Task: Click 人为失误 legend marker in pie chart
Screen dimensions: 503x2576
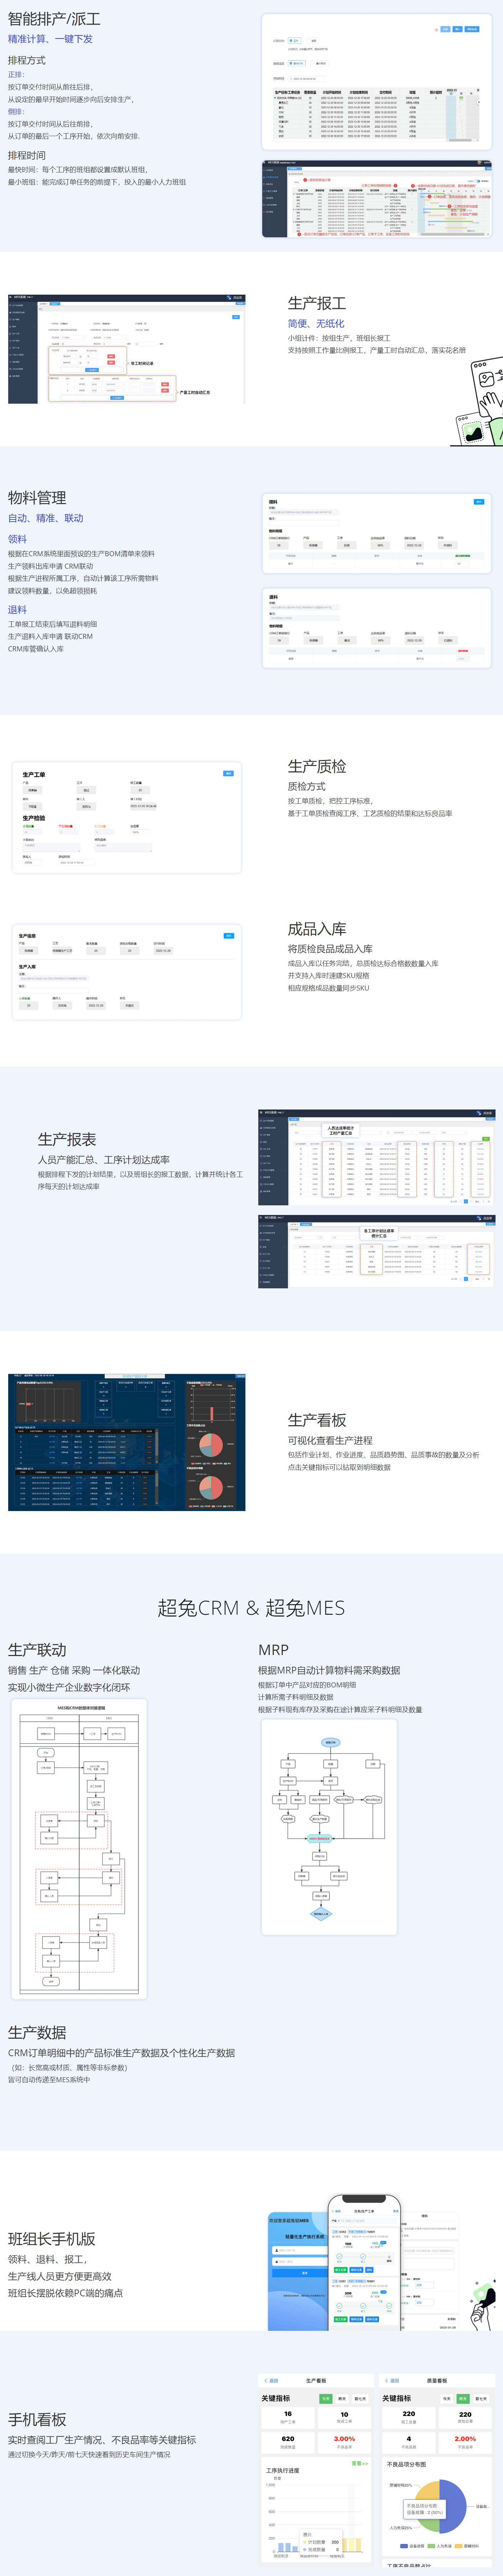Action: tap(432, 2546)
